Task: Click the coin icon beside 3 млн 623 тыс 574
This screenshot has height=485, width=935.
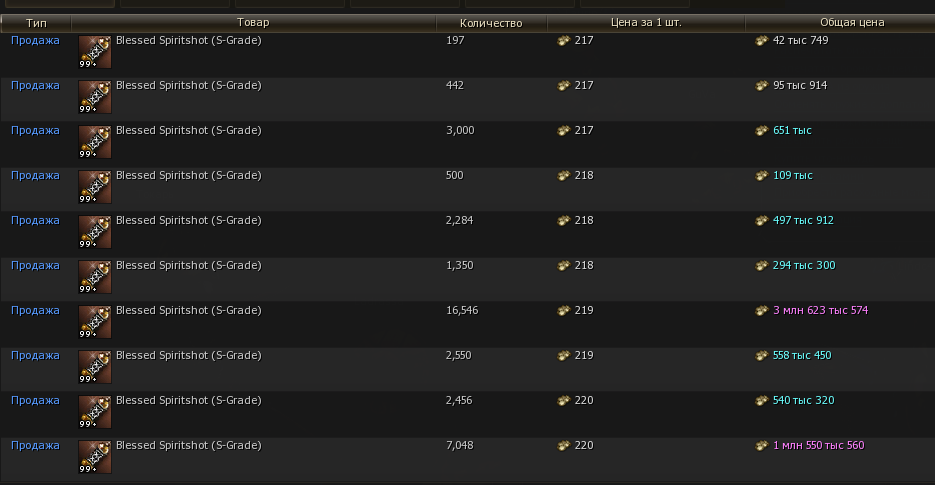Action: [x=763, y=311]
